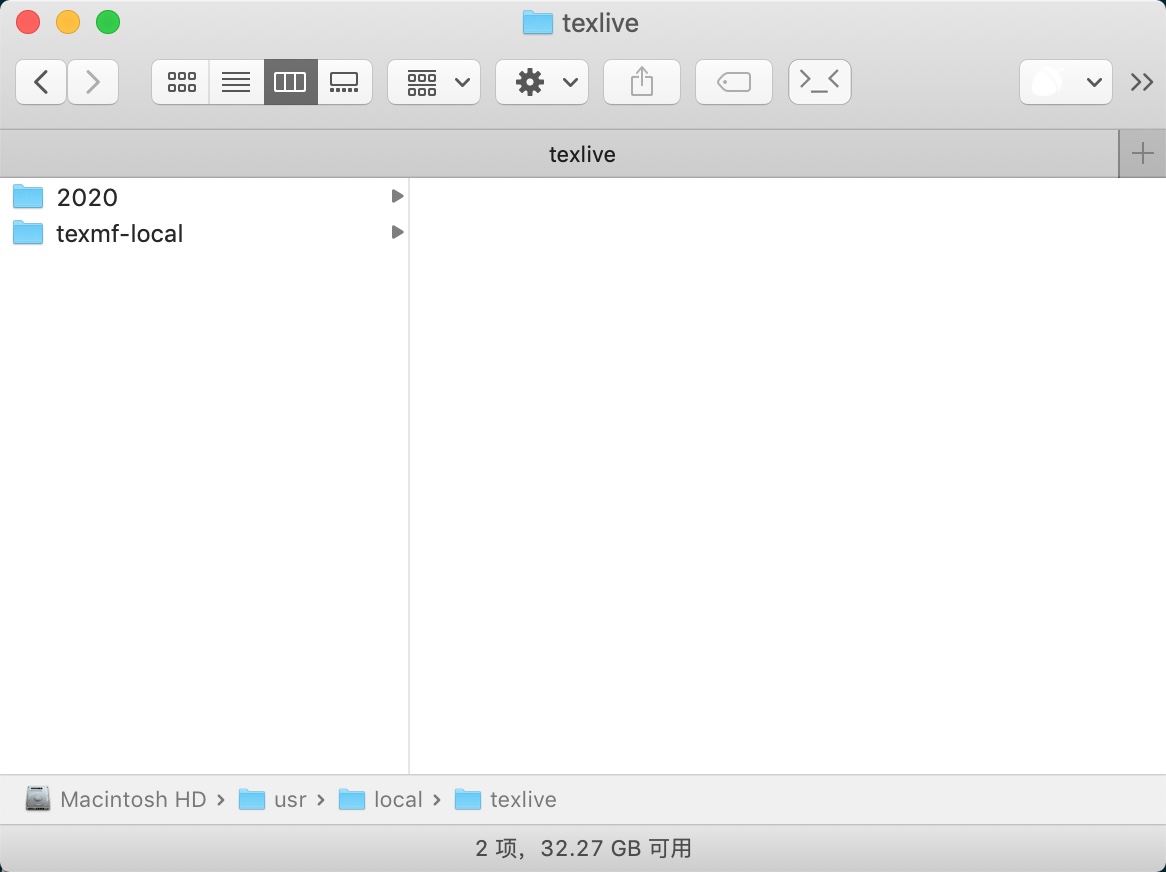This screenshot has height=872, width=1166.
Task: Switch to gallery view
Action: pos(344,82)
